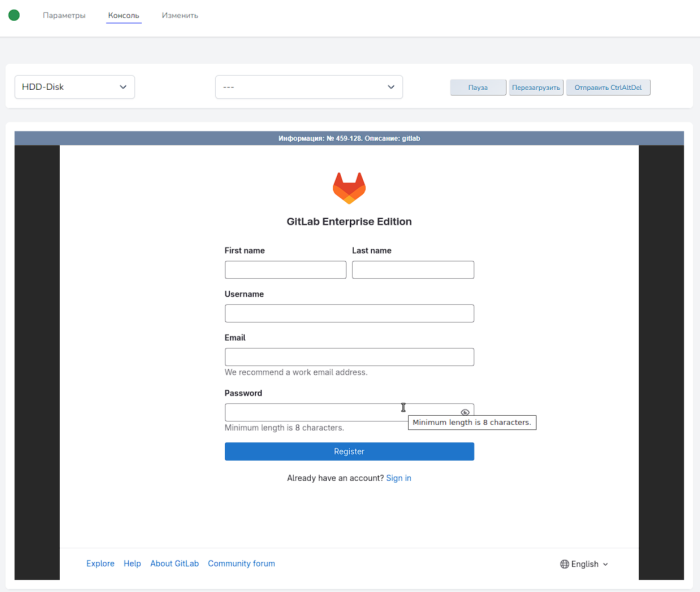Click the Перезагрузить button
This screenshot has height=592, width=700.
(536, 88)
